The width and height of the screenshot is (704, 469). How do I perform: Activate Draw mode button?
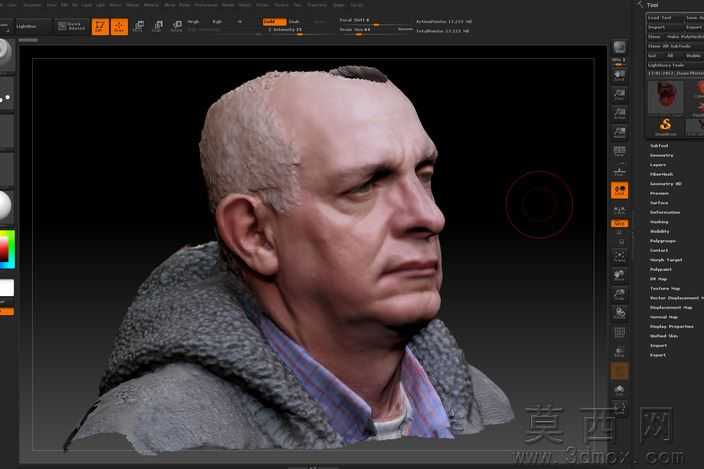click(119, 26)
